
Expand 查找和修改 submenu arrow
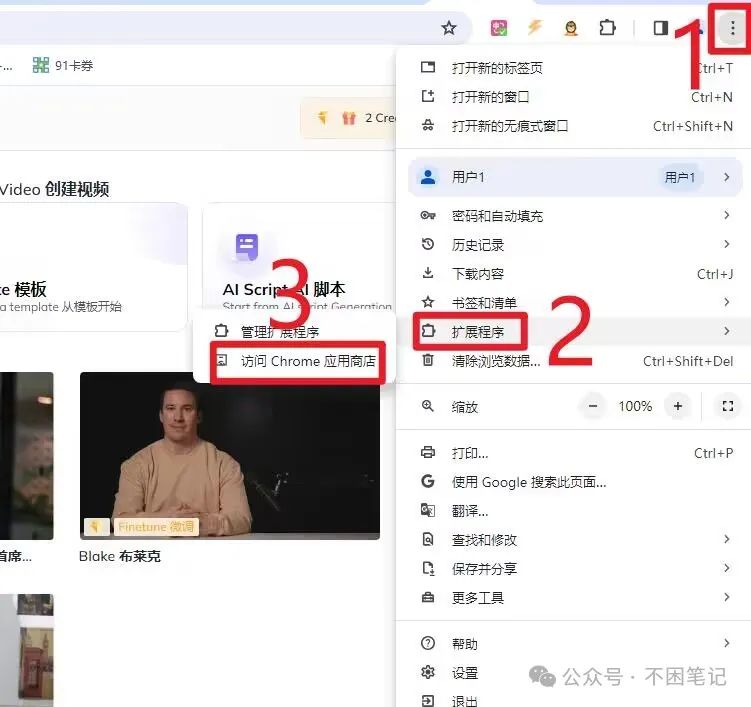click(x=727, y=539)
